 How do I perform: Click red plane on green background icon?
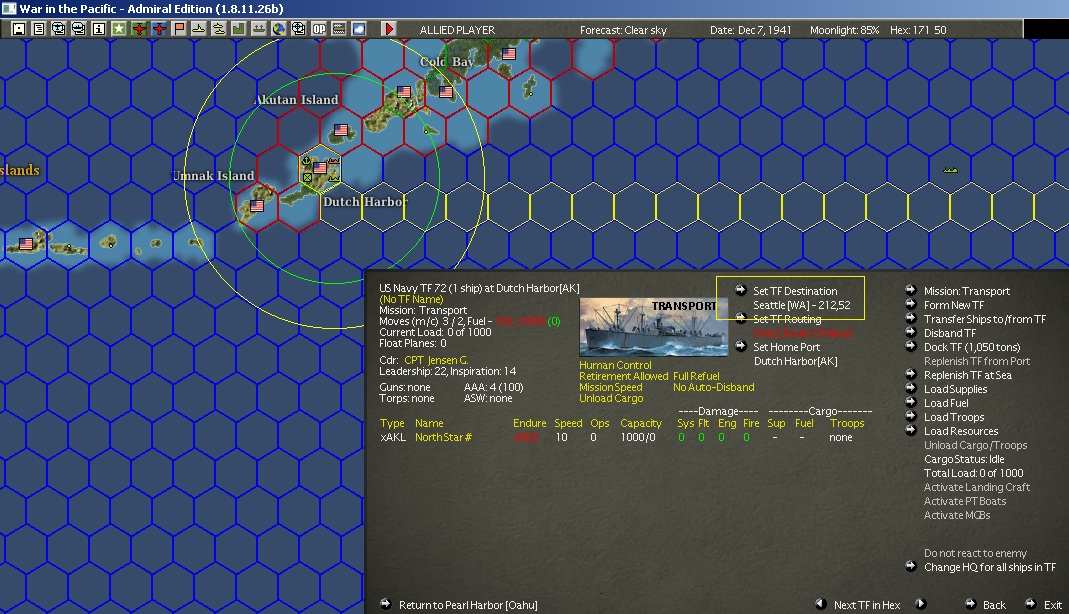(x=139, y=29)
